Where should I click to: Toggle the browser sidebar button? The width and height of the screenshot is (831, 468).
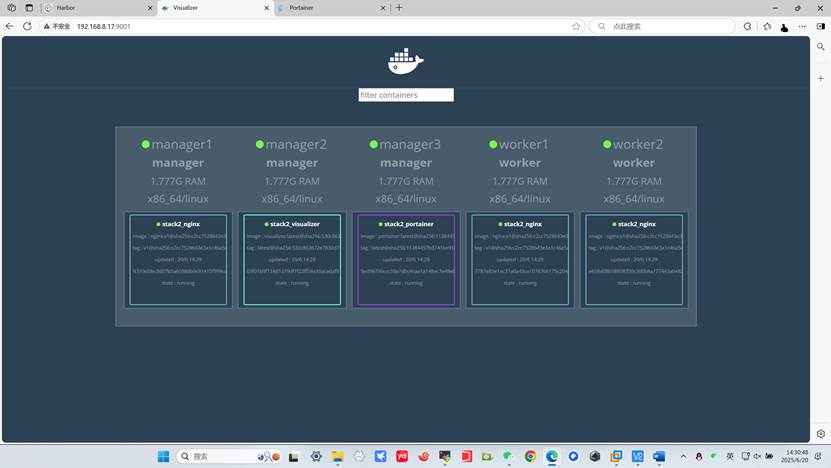pos(820,26)
